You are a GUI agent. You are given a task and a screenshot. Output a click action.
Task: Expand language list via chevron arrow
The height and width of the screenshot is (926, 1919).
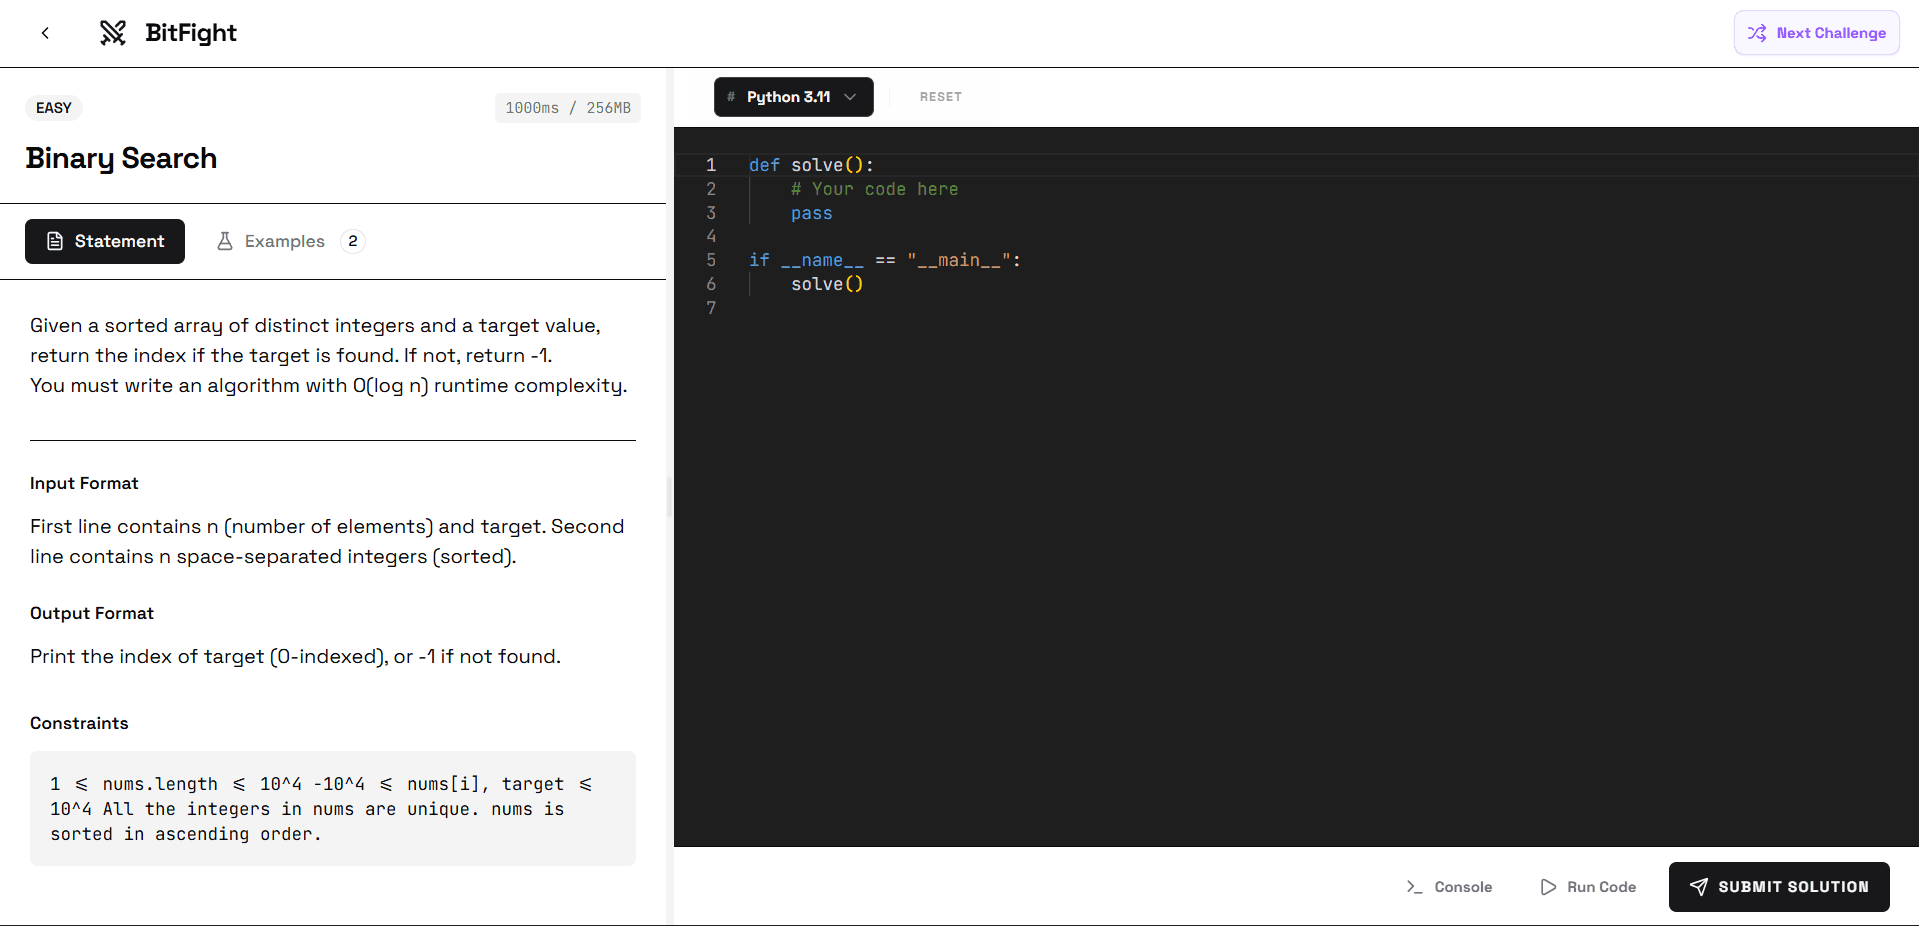[x=850, y=97]
